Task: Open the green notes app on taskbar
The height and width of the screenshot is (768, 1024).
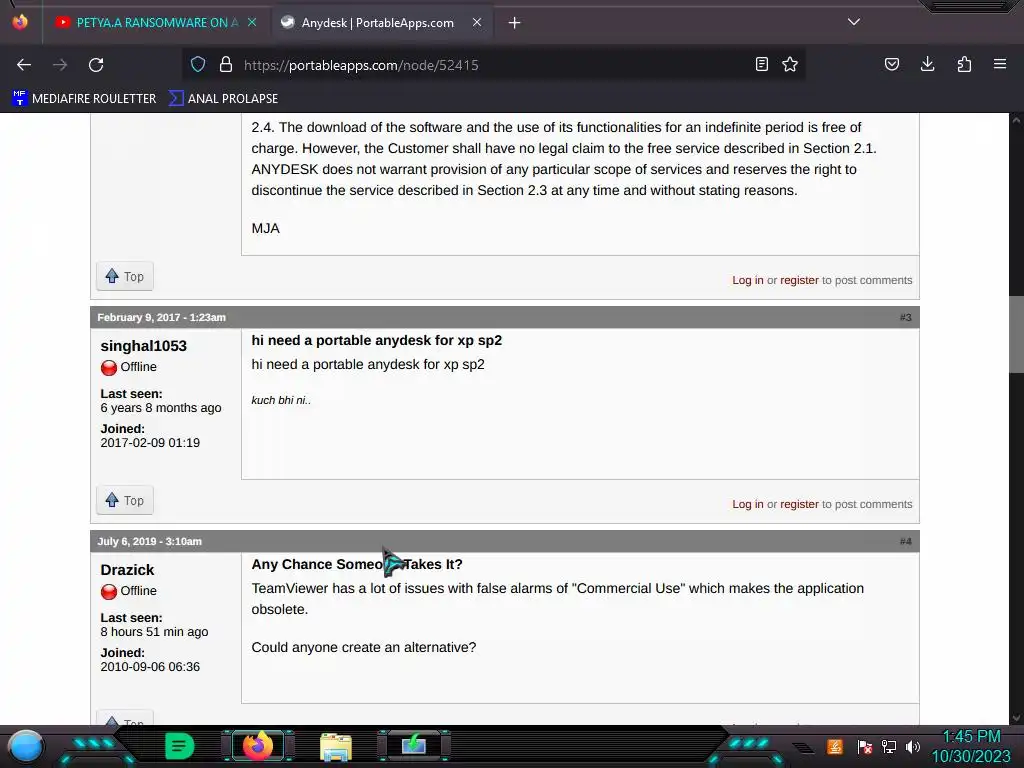Action: pyautogui.click(x=180, y=746)
